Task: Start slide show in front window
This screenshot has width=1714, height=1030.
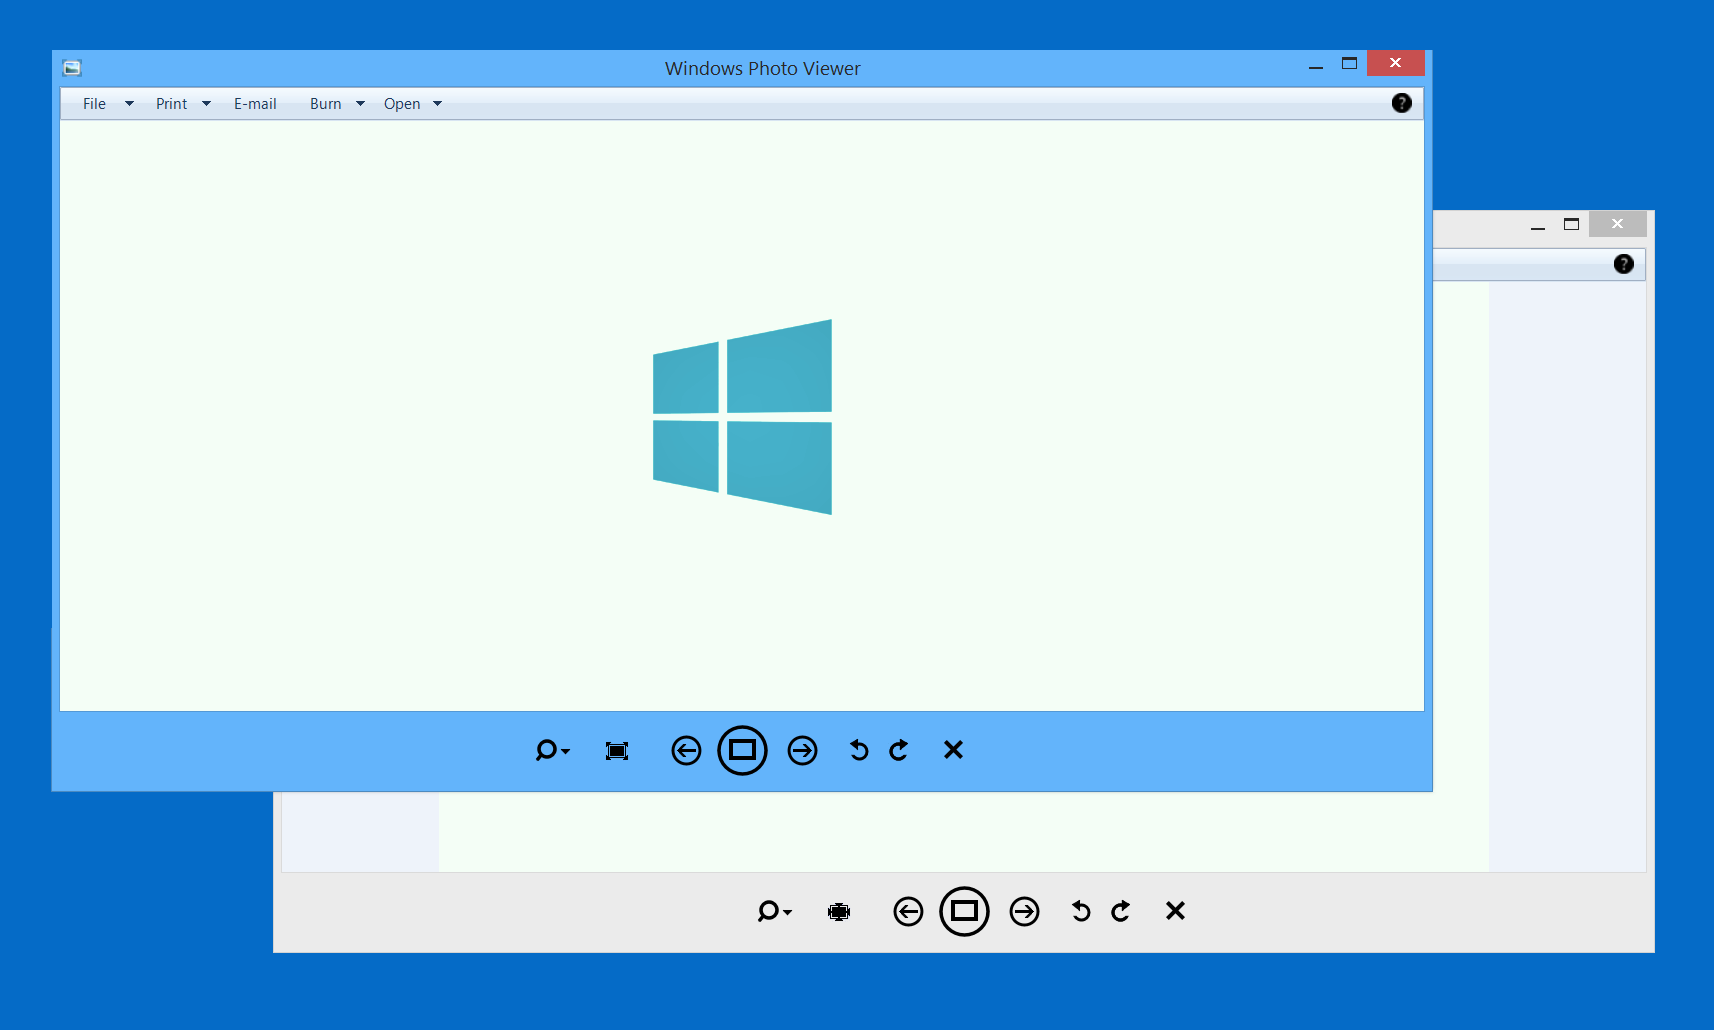Action: click(742, 750)
